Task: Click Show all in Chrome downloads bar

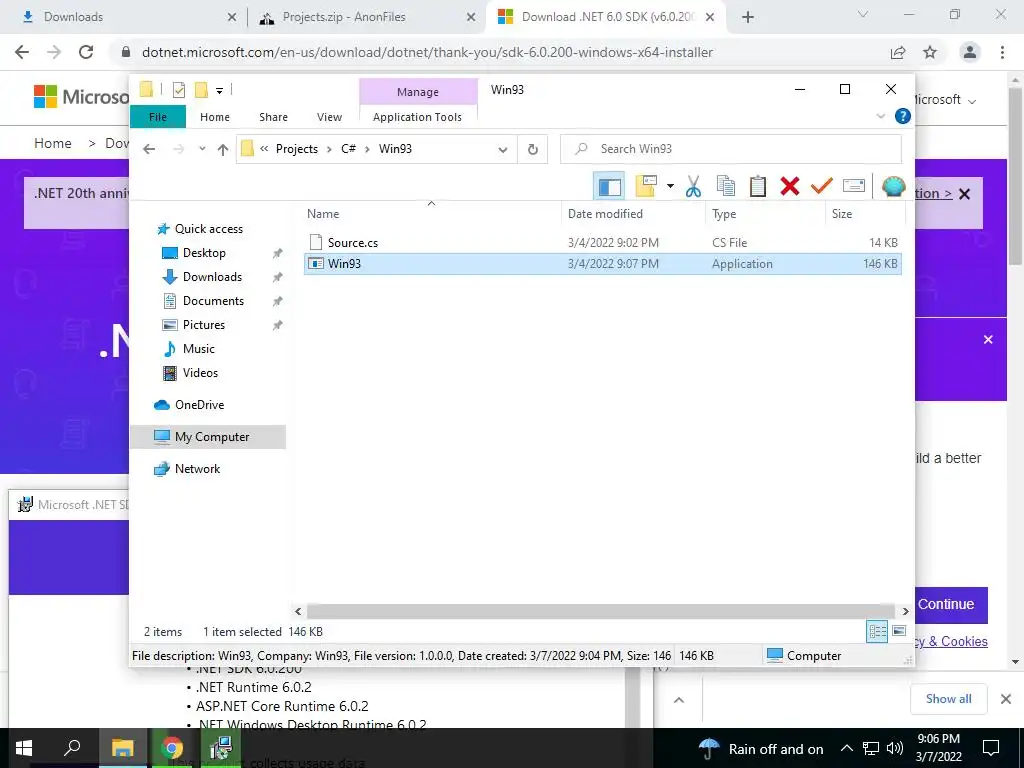Action: tap(948, 699)
